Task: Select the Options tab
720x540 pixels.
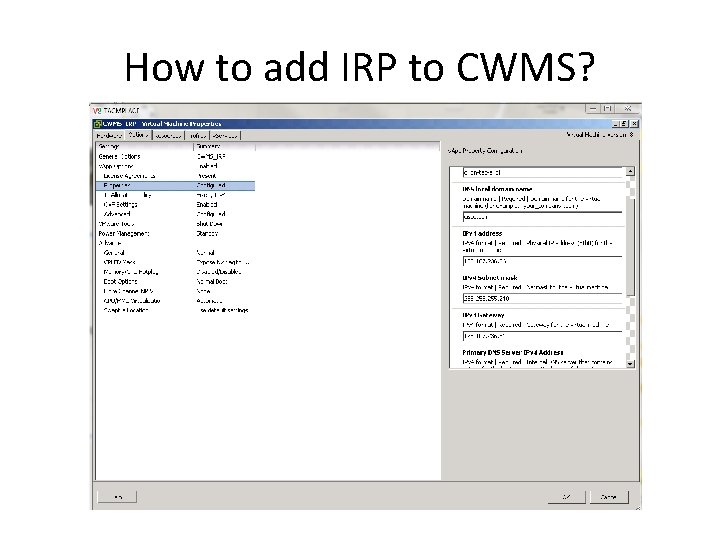Action: pyautogui.click(x=138, y=135)
